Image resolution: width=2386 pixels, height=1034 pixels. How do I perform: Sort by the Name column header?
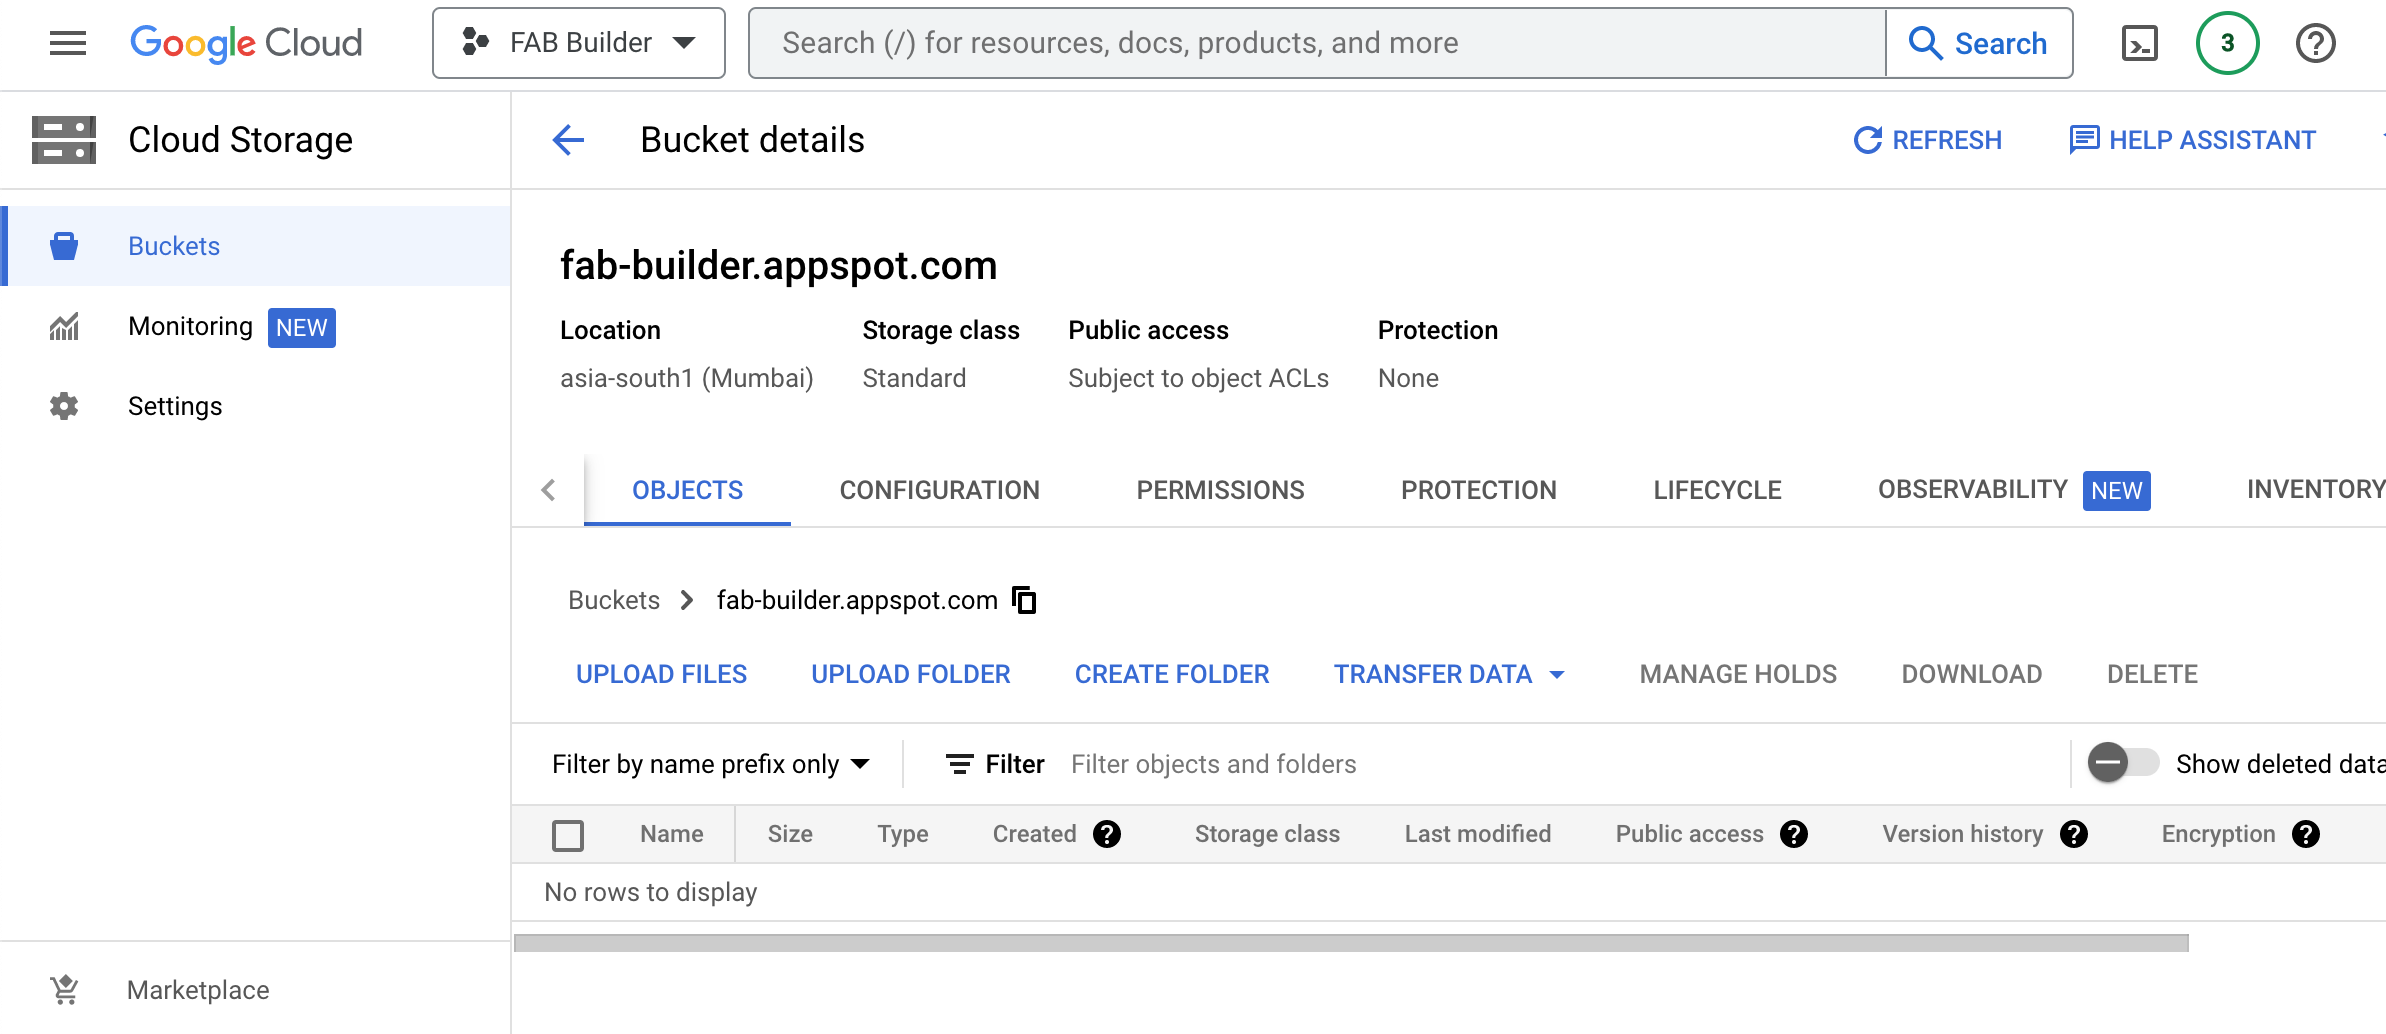(672, 834)
